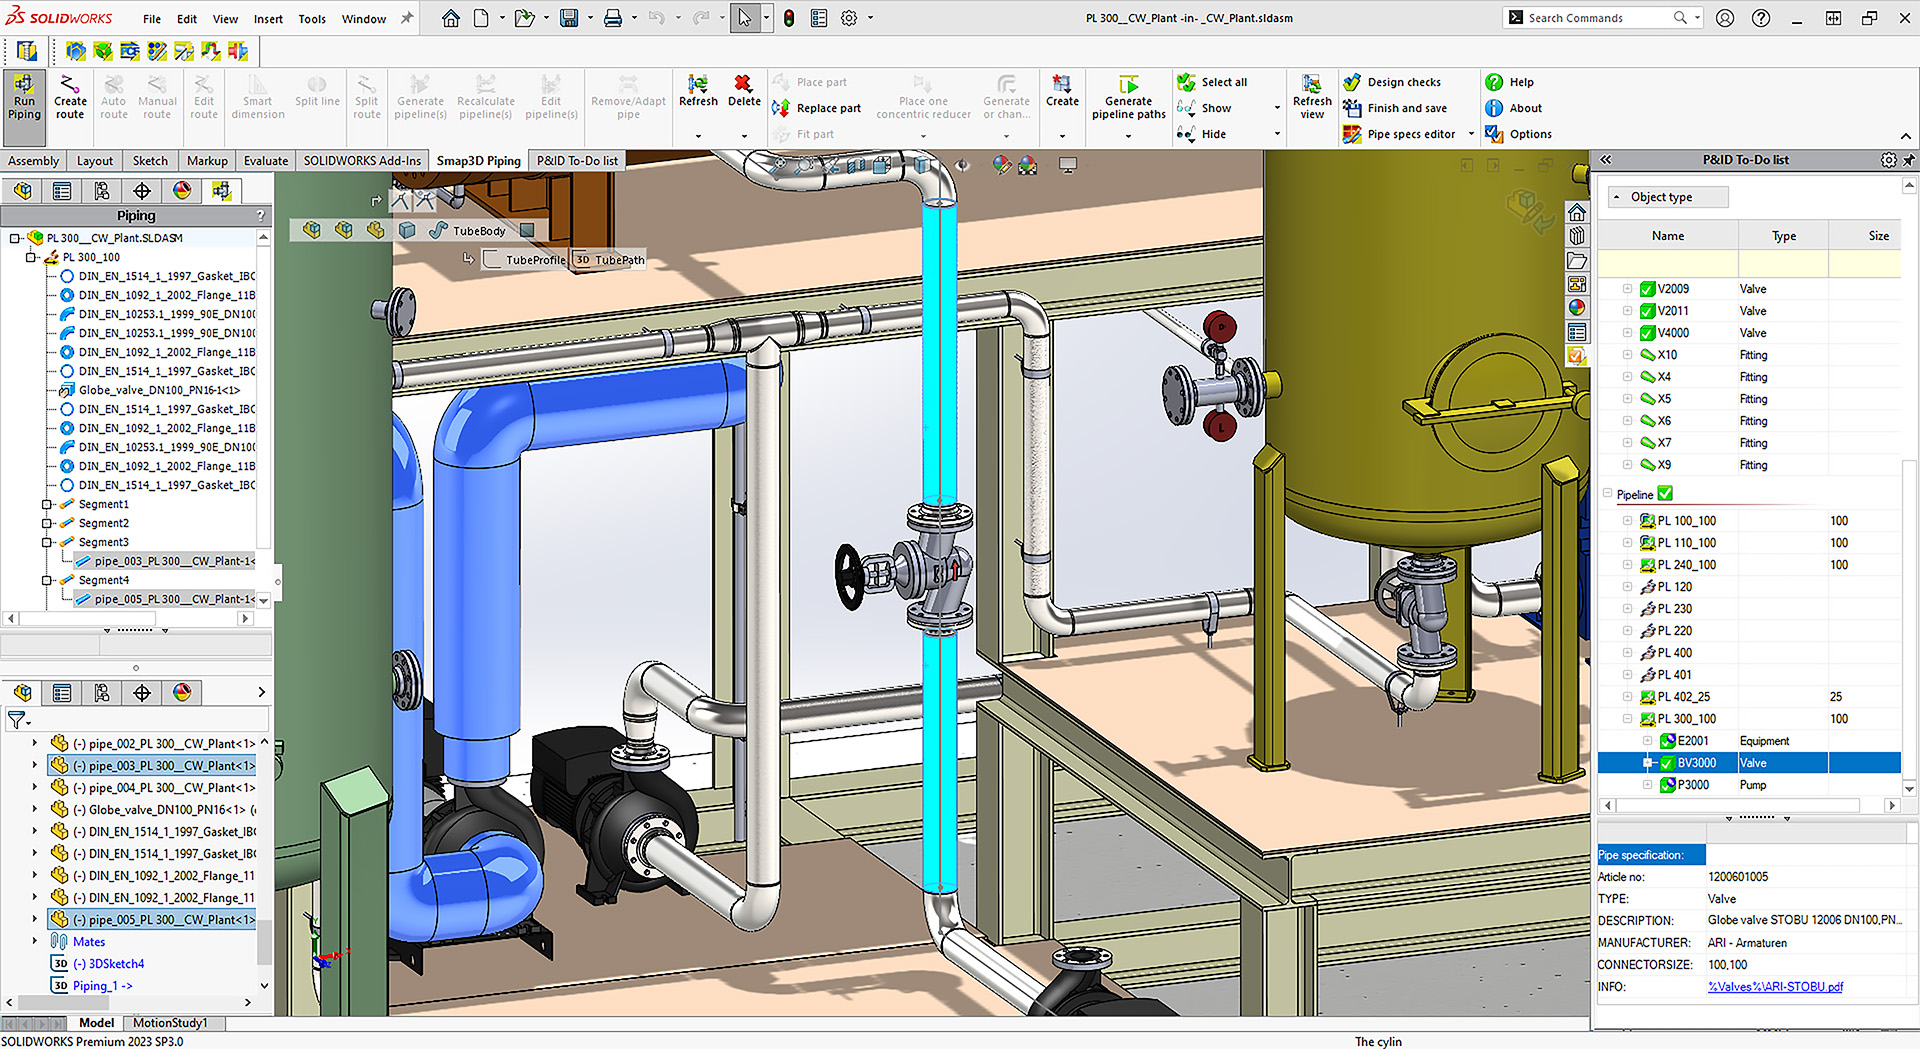Image resolution: width=1920 pixels, height=1049 pixels.
Task: Click the Object type grouping header
Action: pos(1668,197)
